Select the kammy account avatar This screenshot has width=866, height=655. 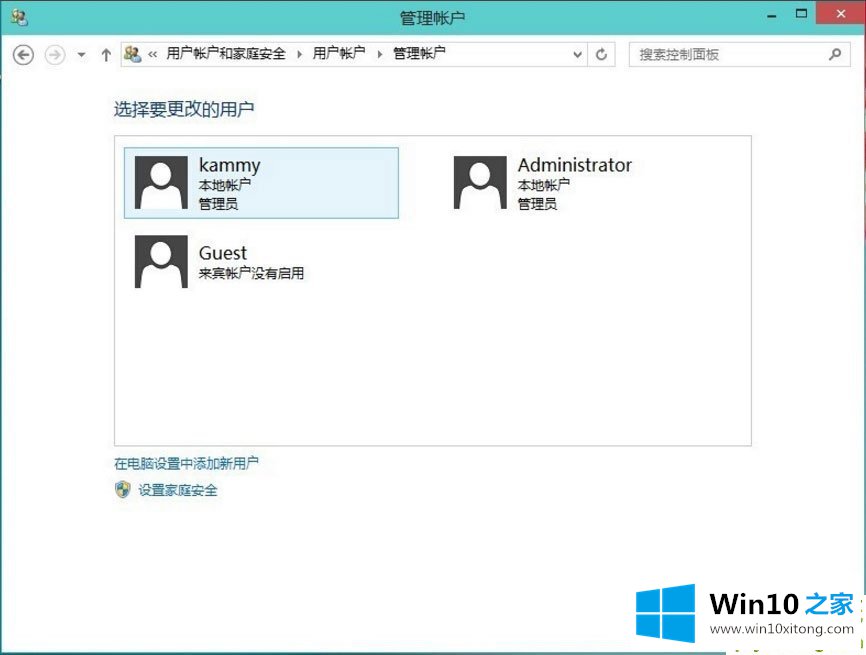click(x=161, y=182)
